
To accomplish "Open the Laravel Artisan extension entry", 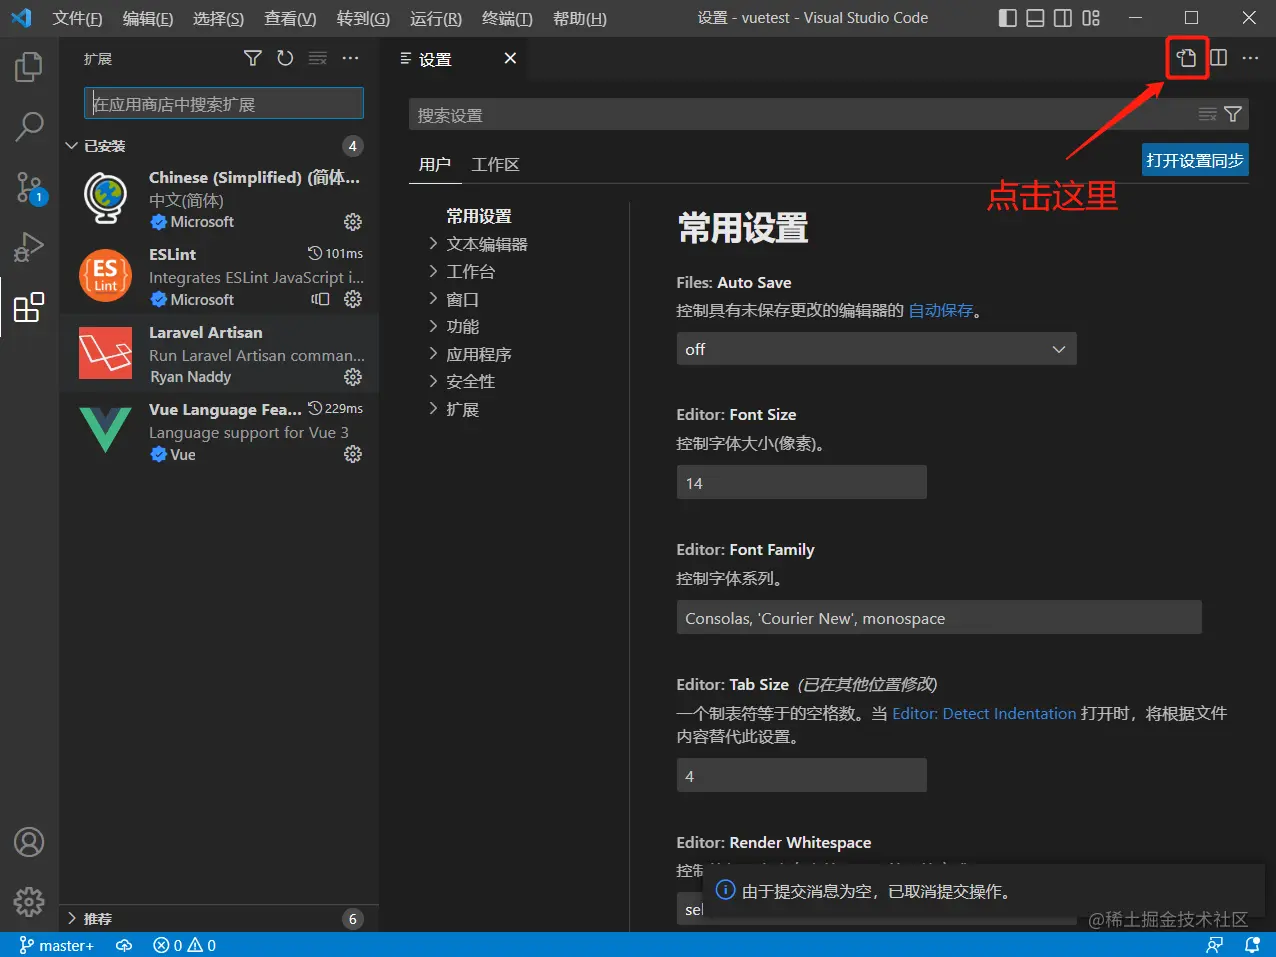I will tap(219, 354).
